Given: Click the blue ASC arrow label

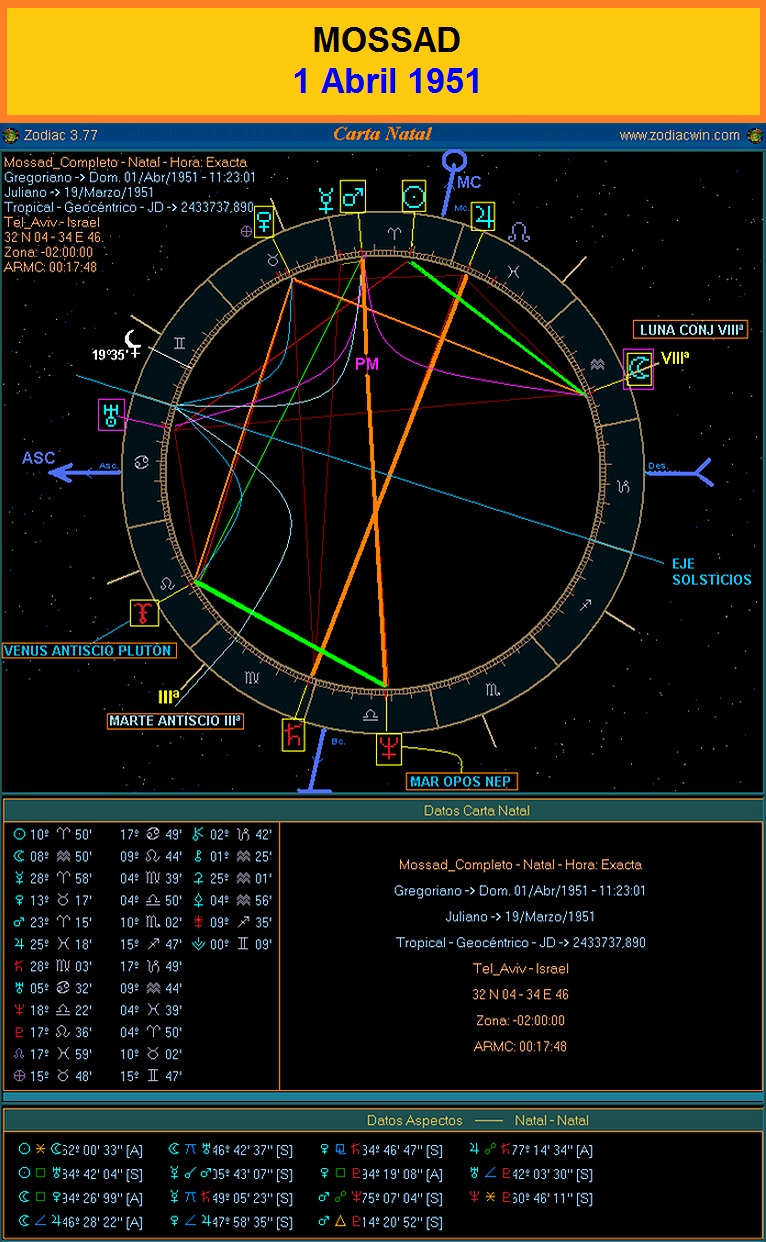Looking at the screenshot, I should pyautogui.click(x=38, y=457).
